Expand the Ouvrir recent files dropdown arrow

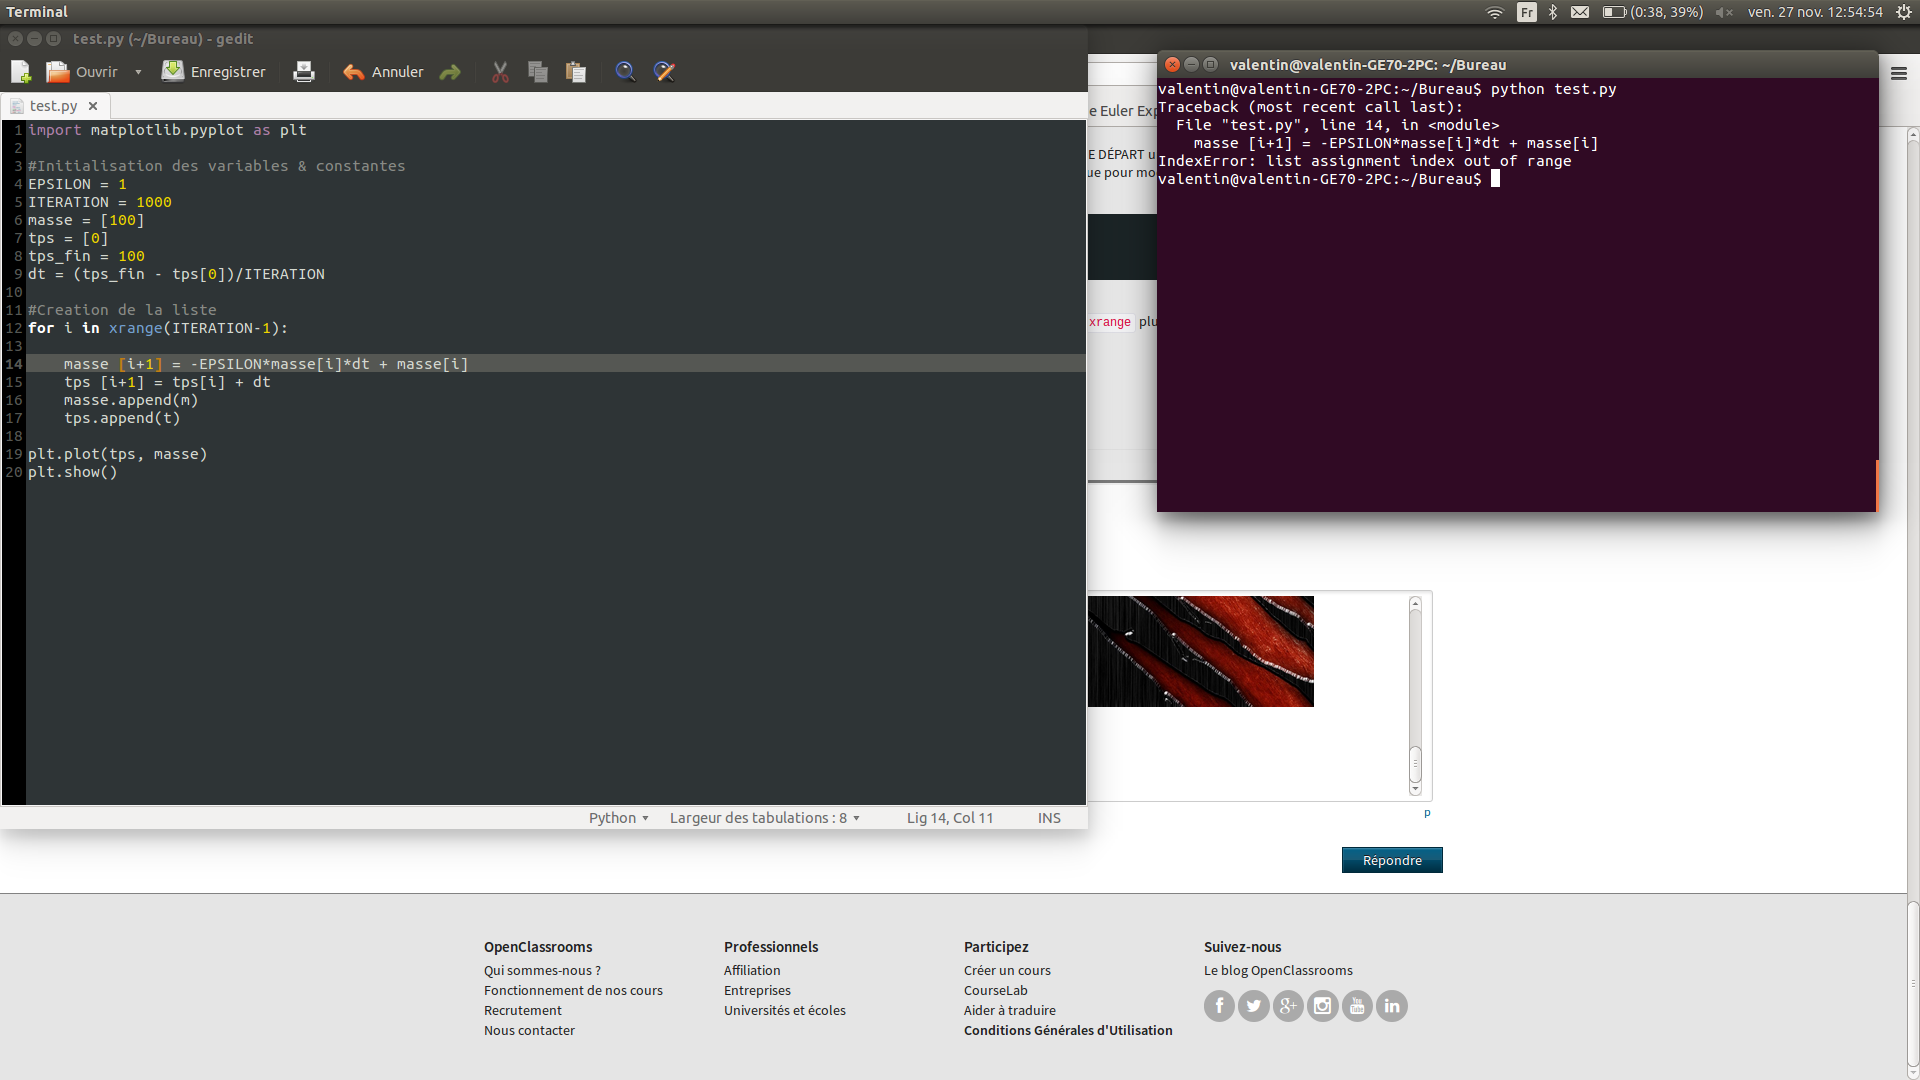[x=138, y=72]
